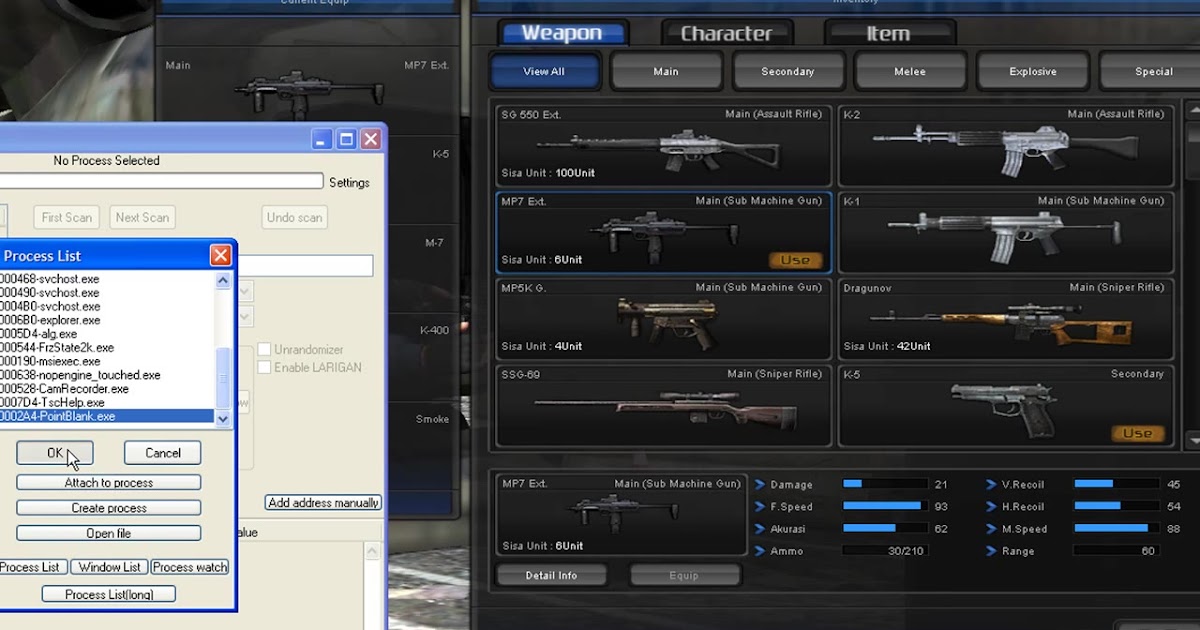This screenshot has height=630, width=1200.
Task: Click the address list scrollbar up arrow
Action: 372,552
